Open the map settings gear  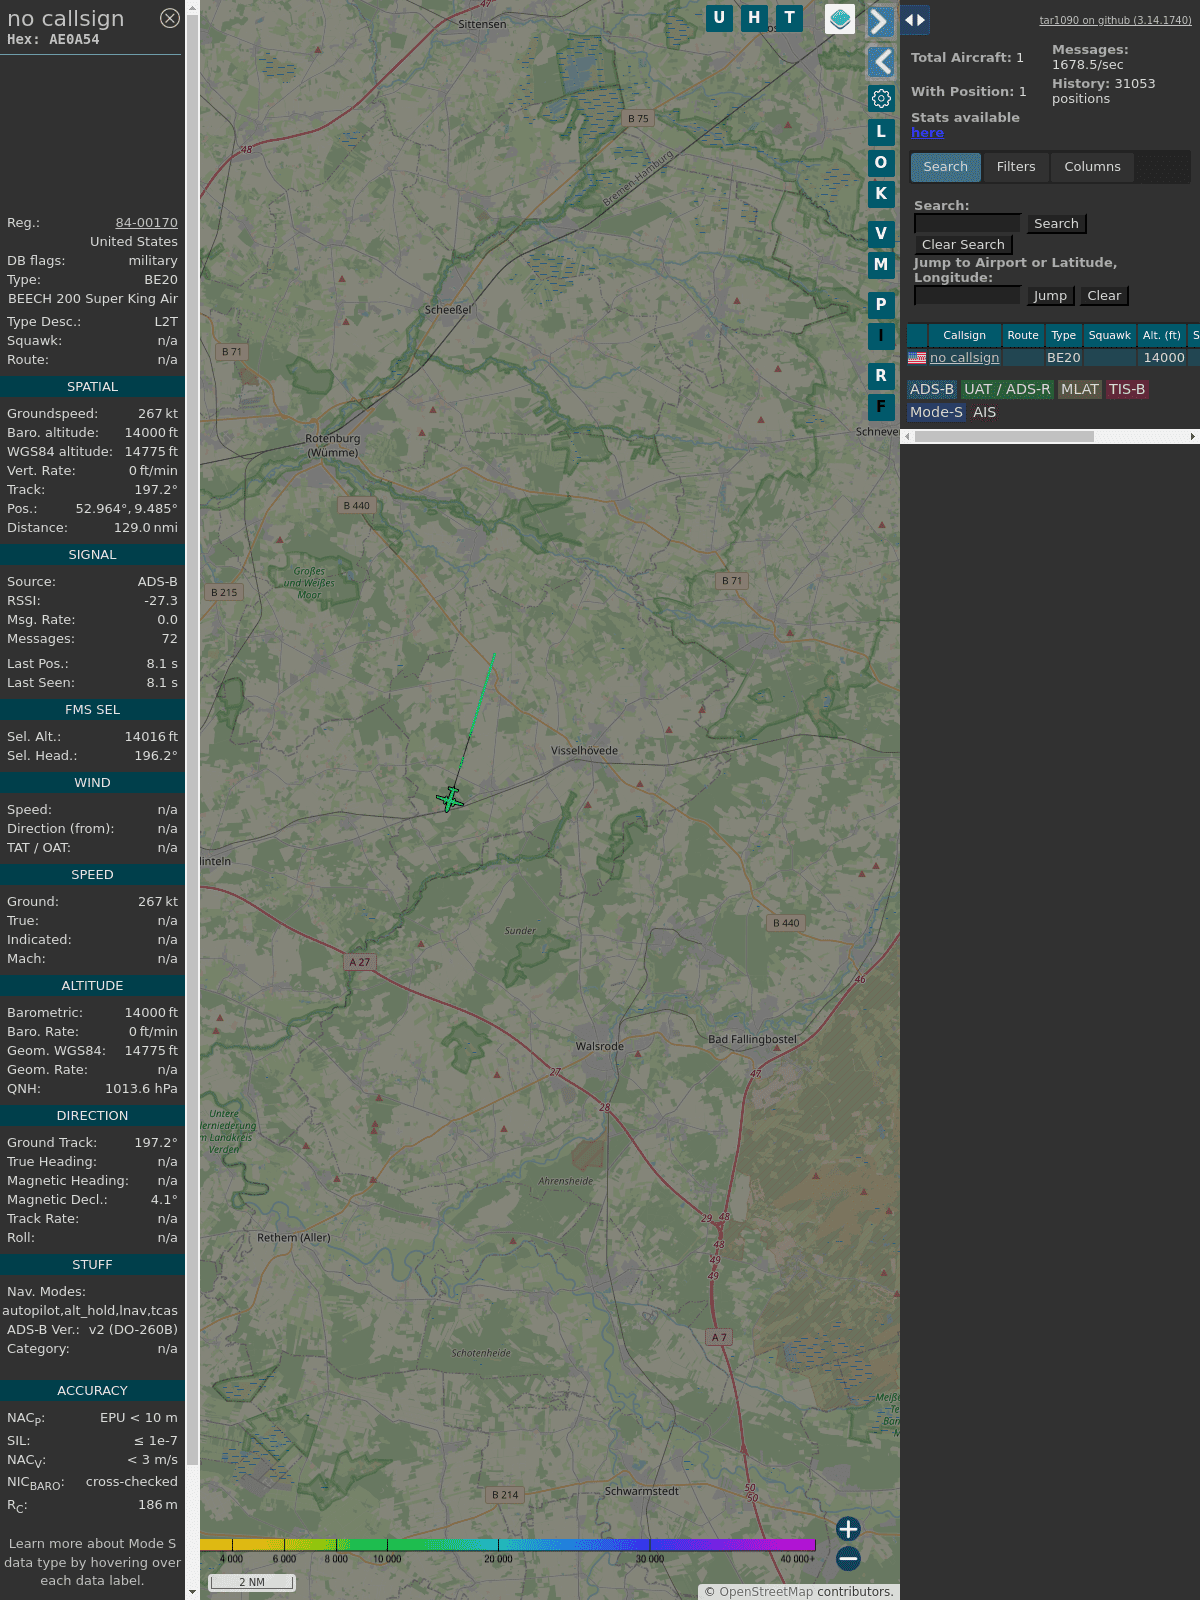tap(881, 98)
